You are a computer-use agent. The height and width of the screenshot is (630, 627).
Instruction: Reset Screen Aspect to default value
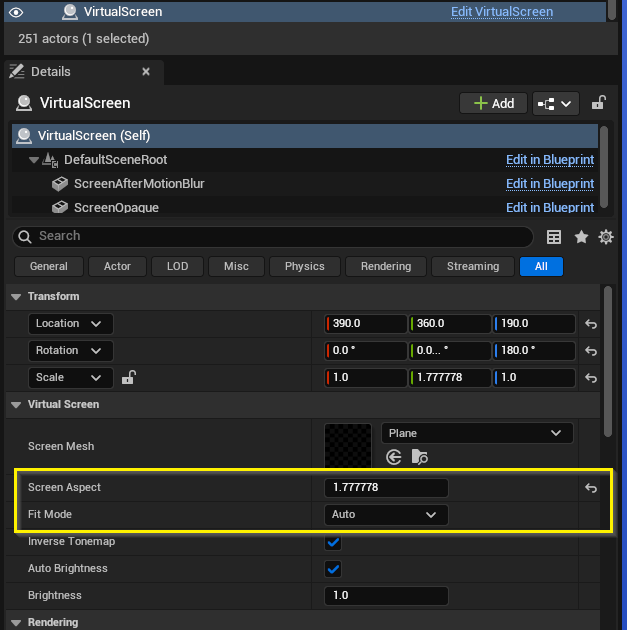tap(591, 488)
